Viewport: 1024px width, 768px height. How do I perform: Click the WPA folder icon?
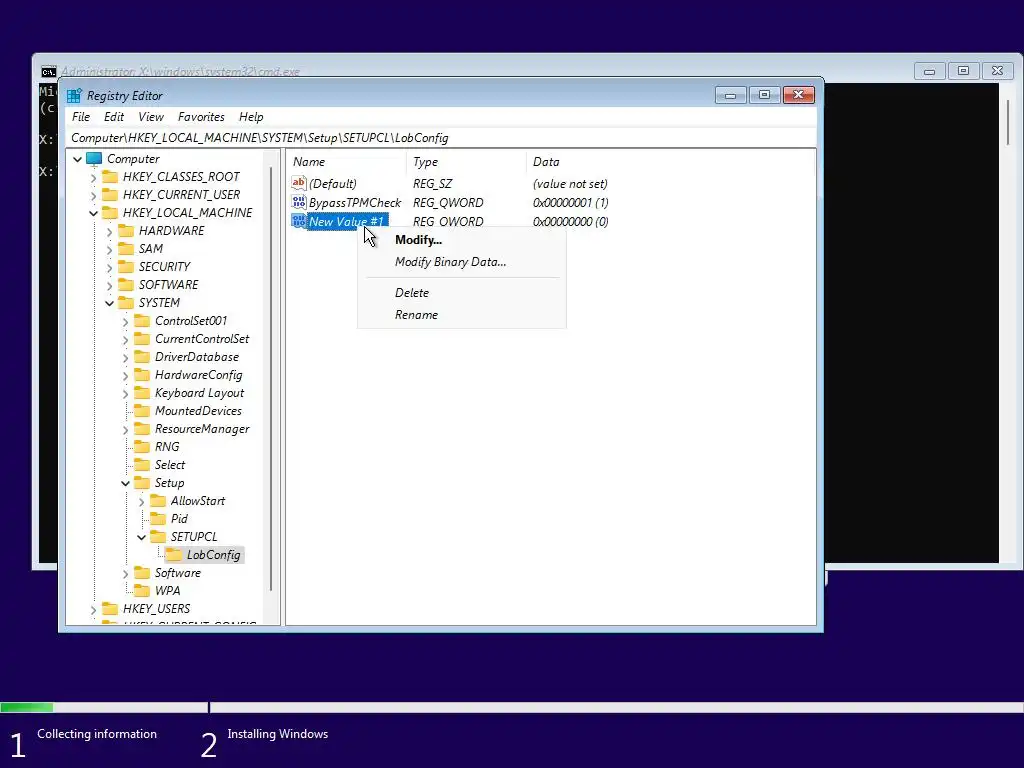pos(142,590)
